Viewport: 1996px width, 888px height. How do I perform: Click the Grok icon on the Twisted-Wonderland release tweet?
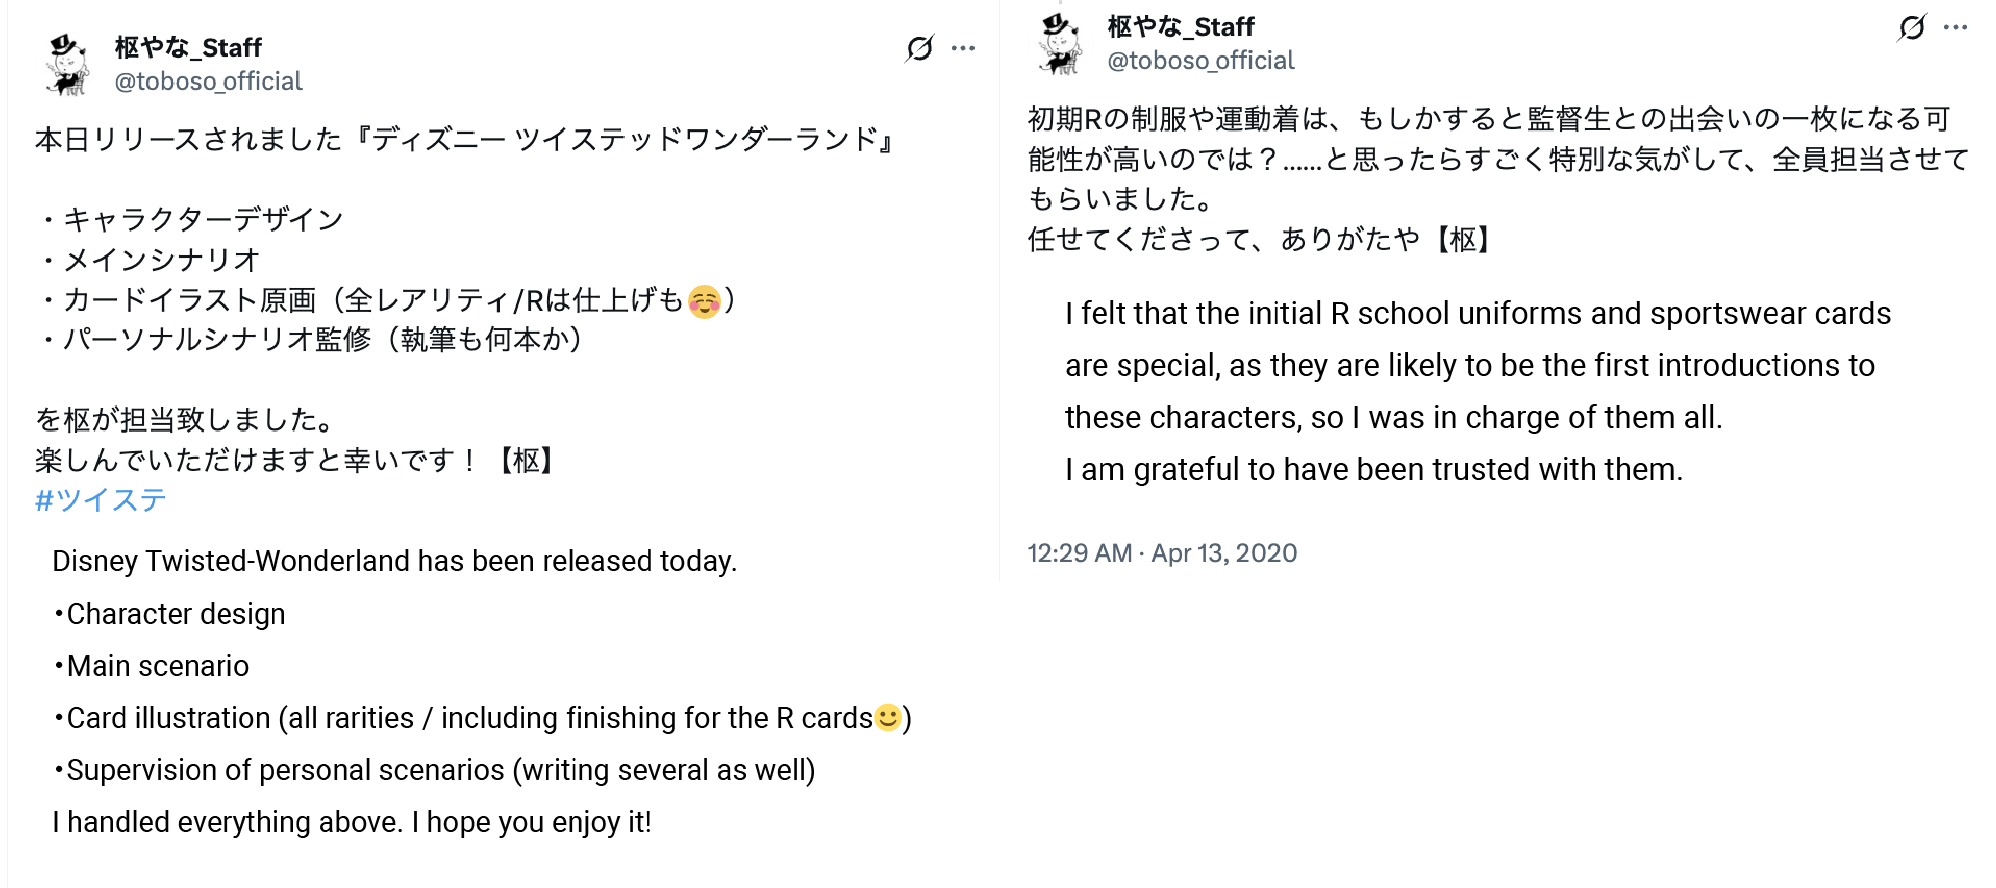click(x=919, y=48)
